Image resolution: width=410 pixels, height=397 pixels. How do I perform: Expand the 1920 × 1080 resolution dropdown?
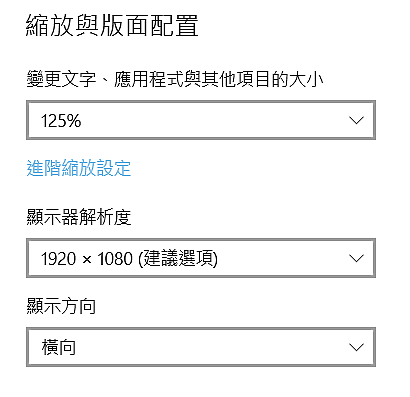click(x=201, y=258)
